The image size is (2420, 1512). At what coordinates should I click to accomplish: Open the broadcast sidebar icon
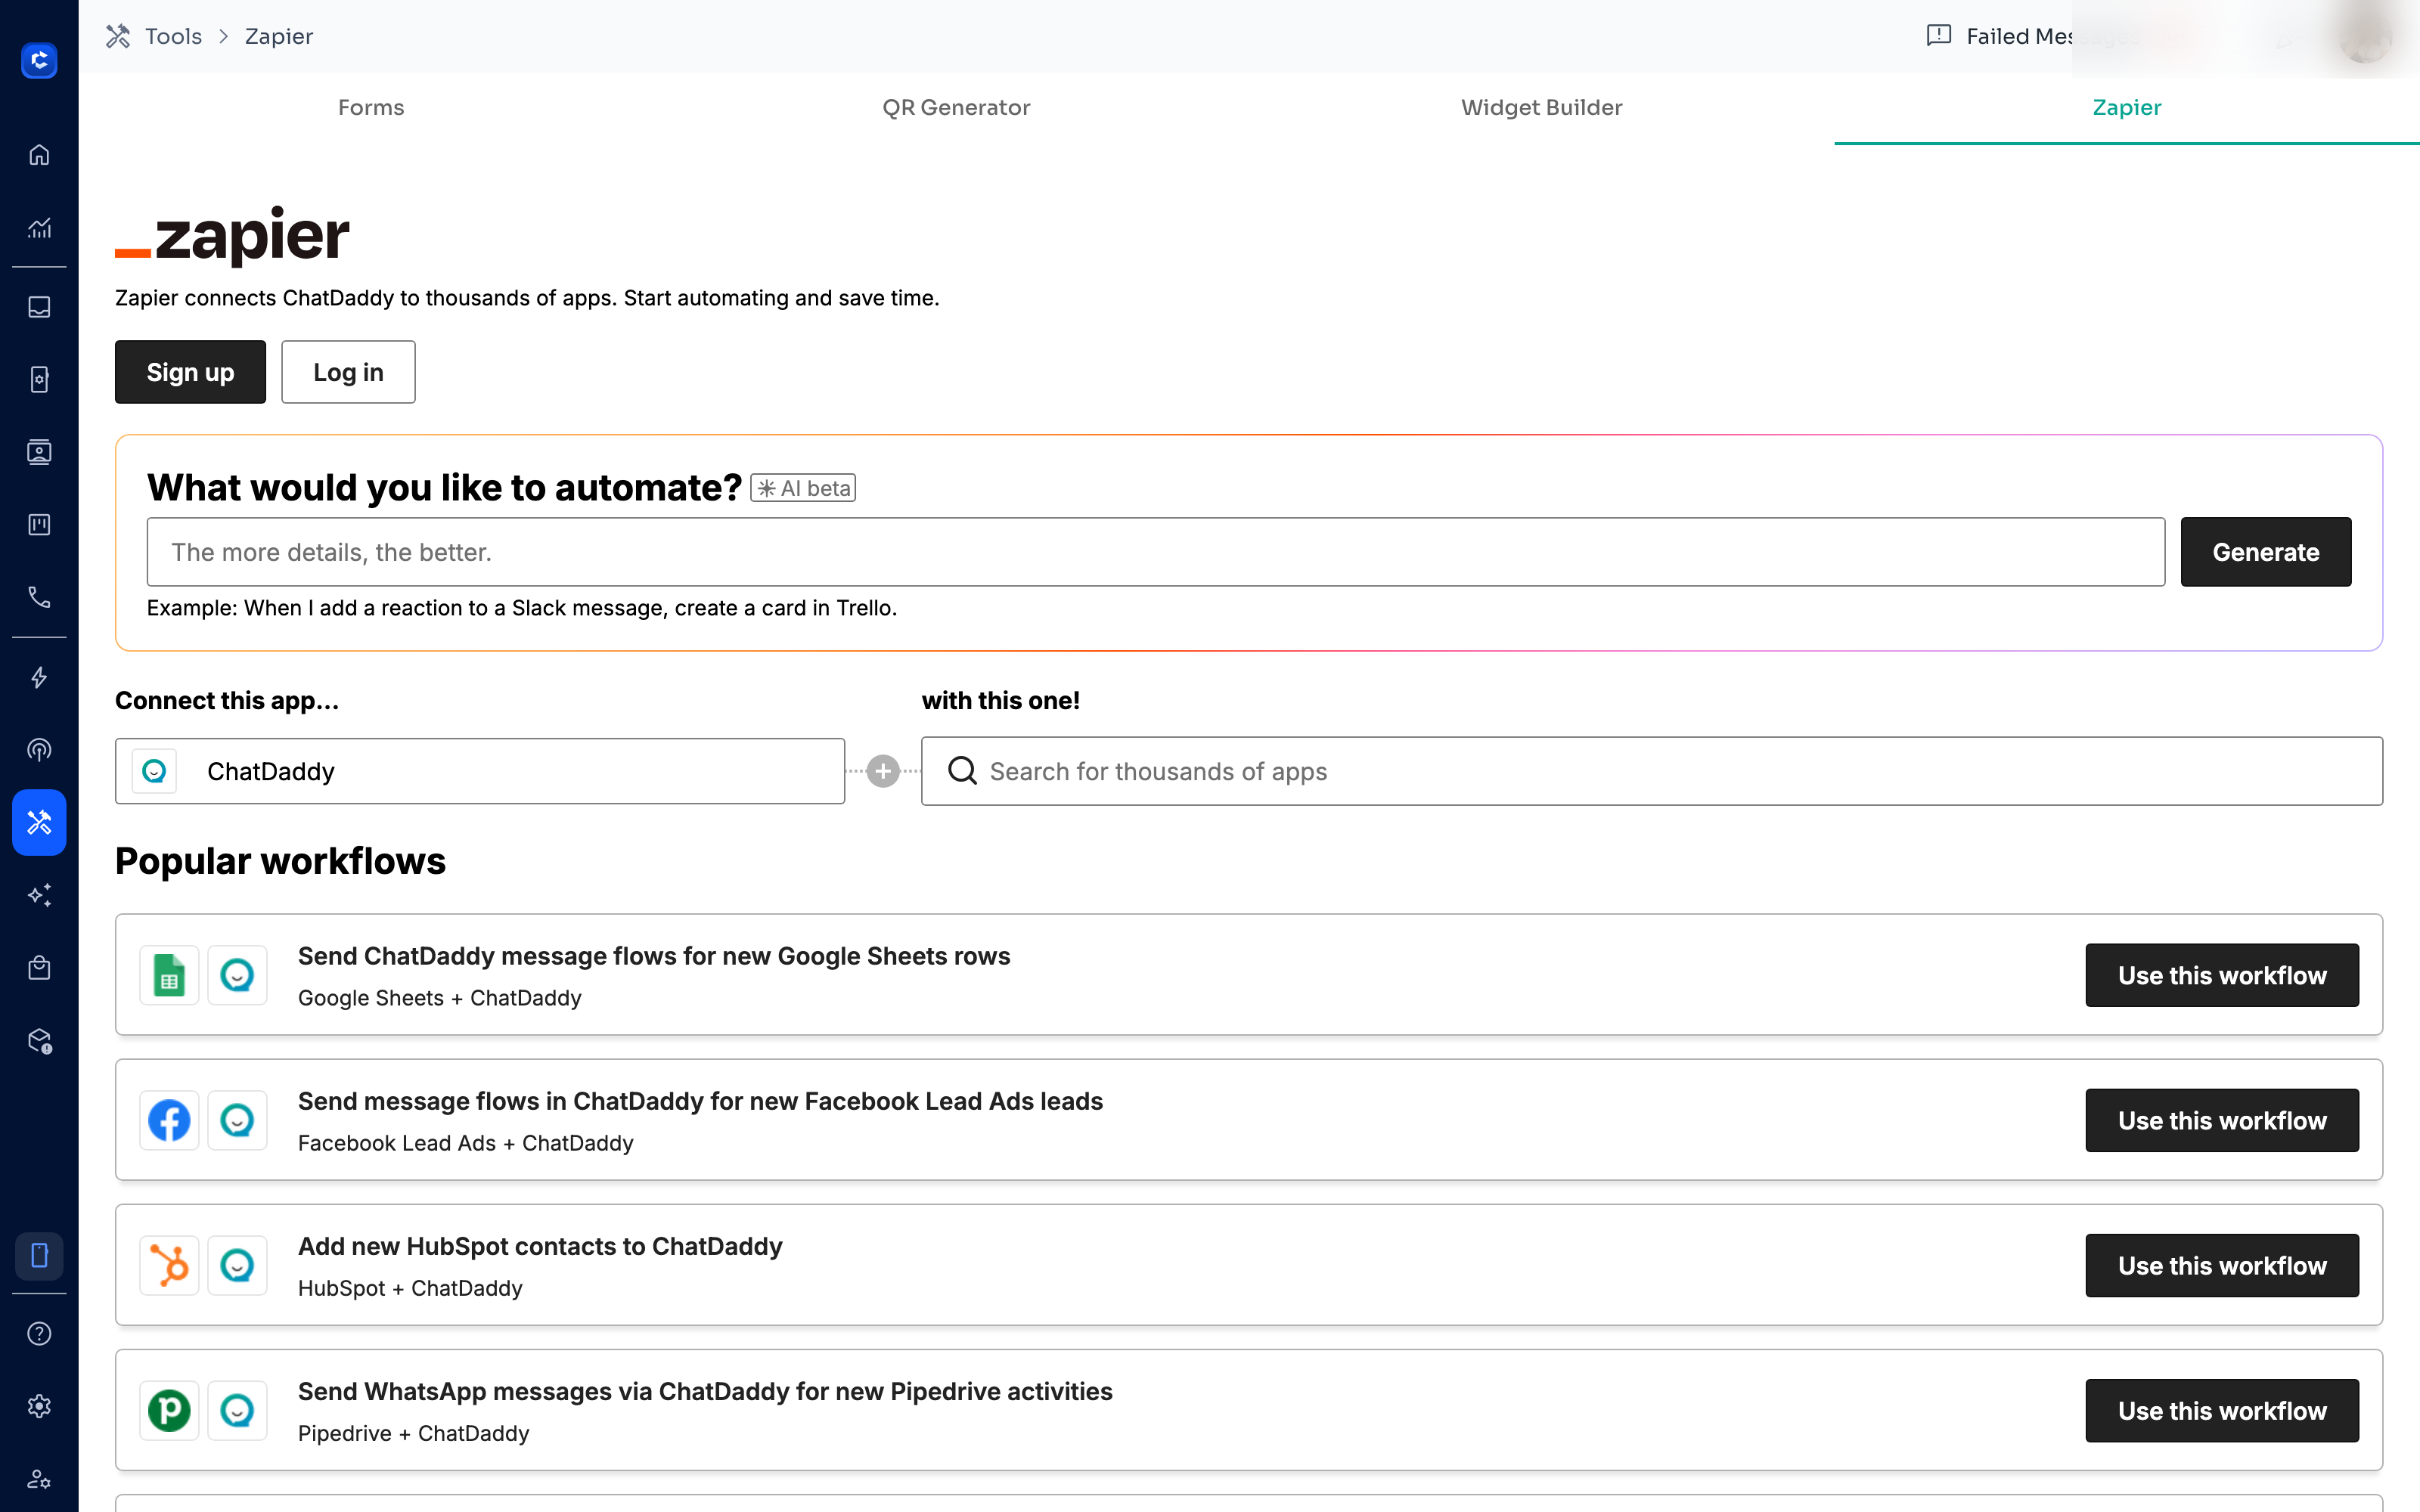pos(39,750)
